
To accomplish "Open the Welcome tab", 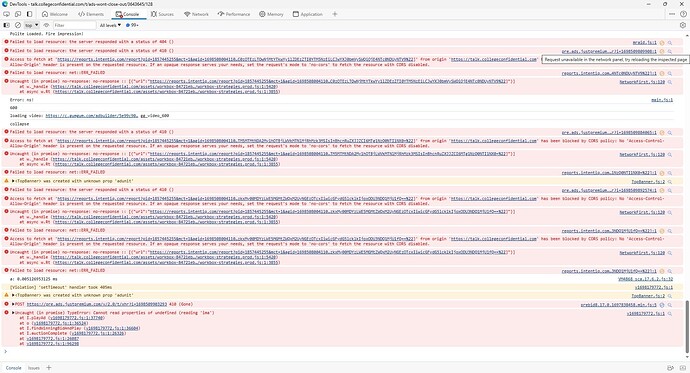I will pos(55,14).
